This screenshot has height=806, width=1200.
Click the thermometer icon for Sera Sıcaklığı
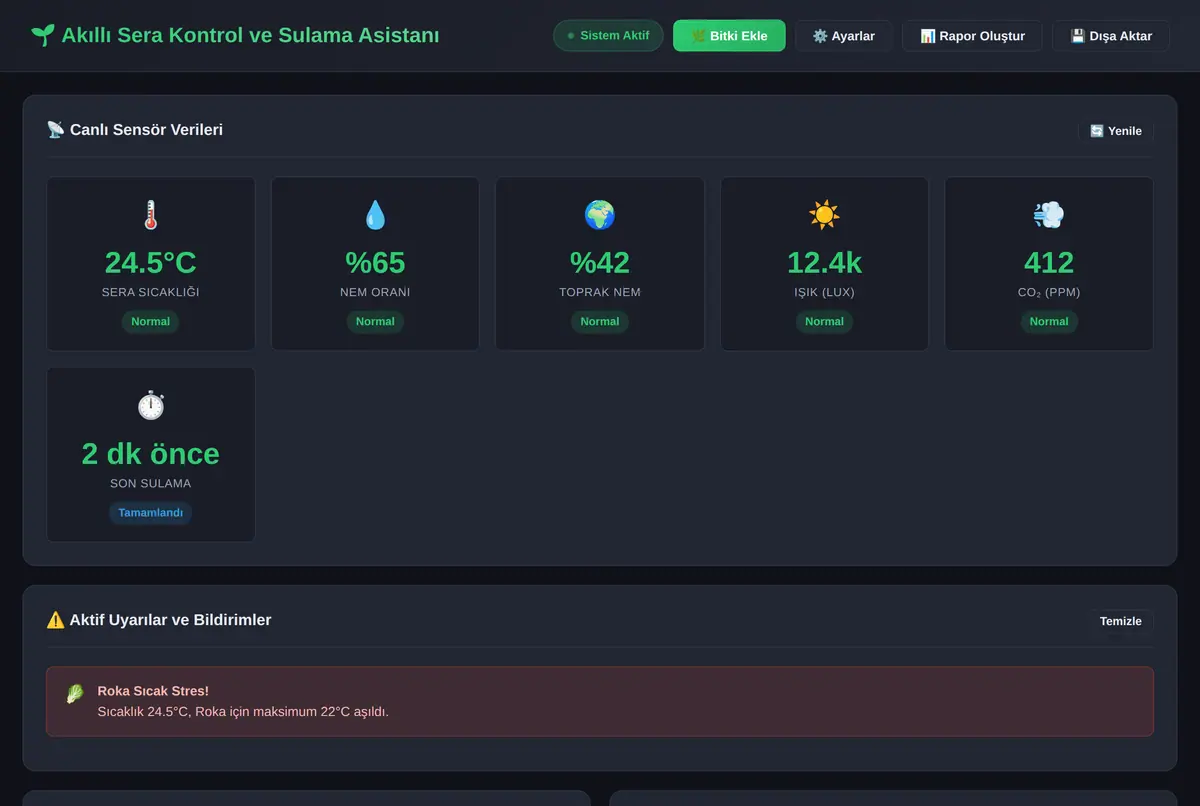tap(151, 215)
